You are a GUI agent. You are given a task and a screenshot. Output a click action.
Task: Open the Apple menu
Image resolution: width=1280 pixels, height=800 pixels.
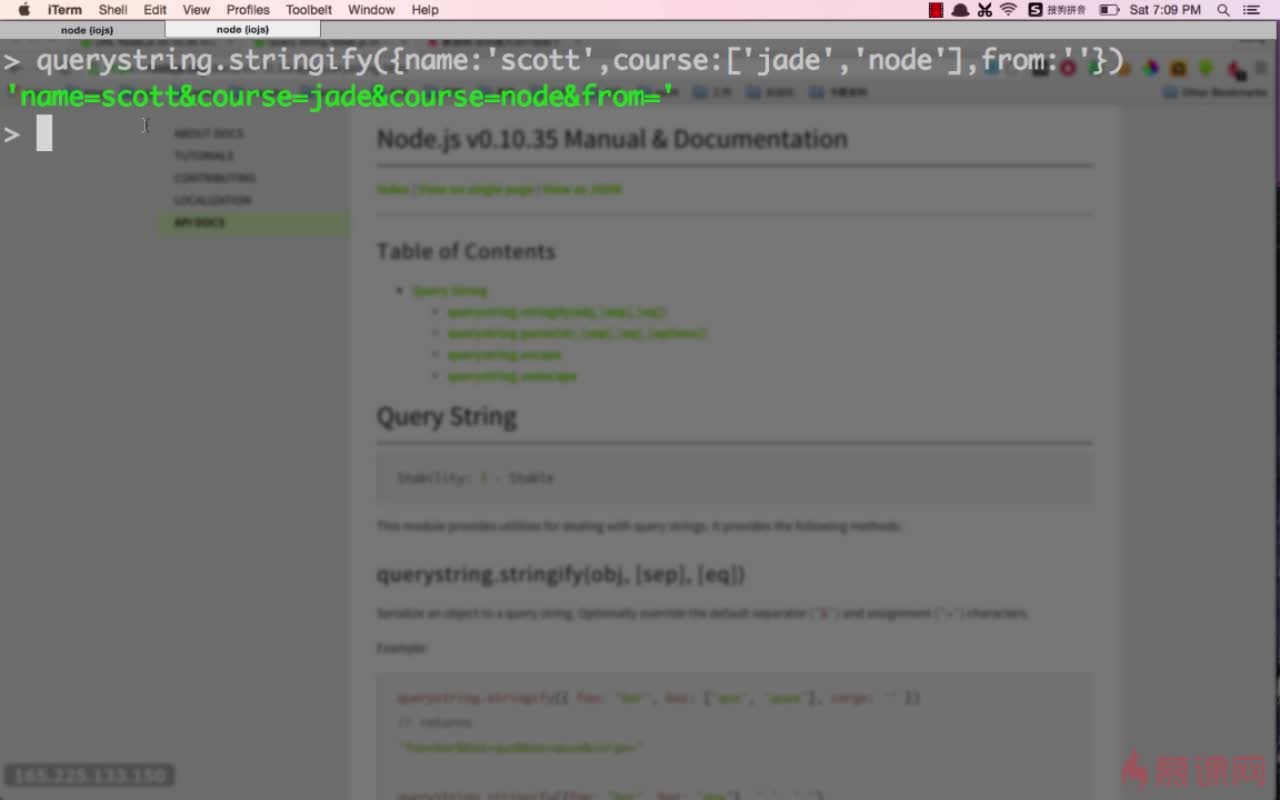point(24,10)
